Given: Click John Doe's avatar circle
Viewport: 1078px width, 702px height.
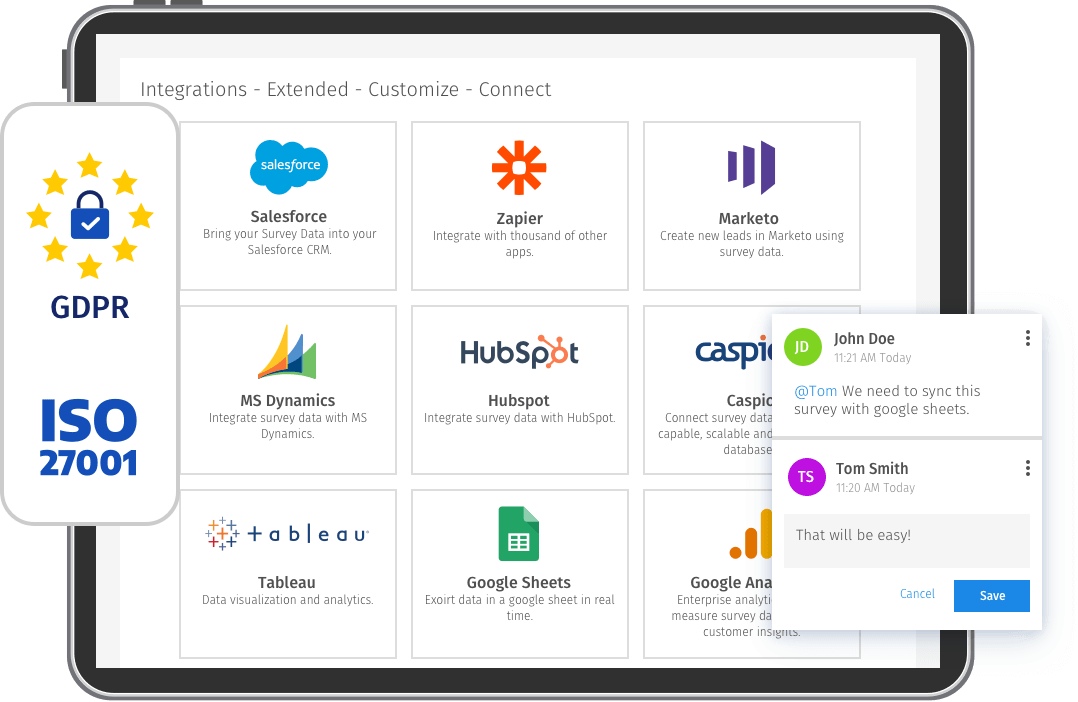Looking at the screenshot, I should [x=803, y=348].
